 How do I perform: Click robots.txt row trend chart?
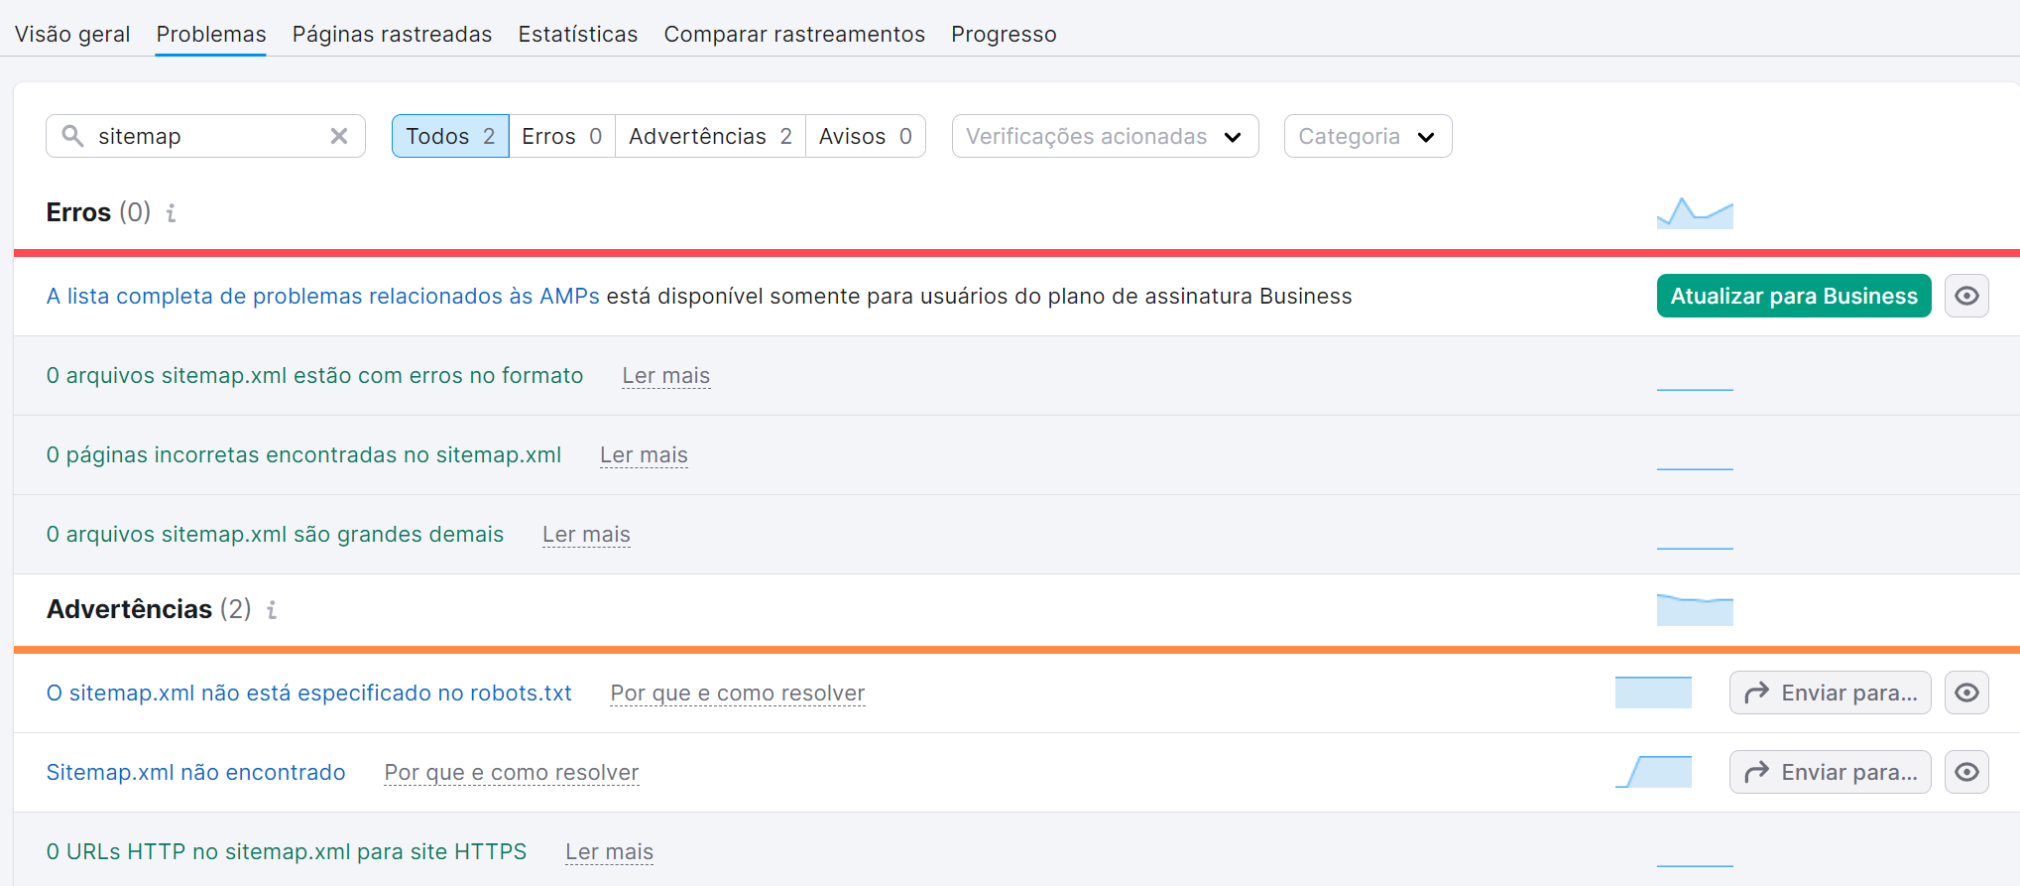(1653, 692)
